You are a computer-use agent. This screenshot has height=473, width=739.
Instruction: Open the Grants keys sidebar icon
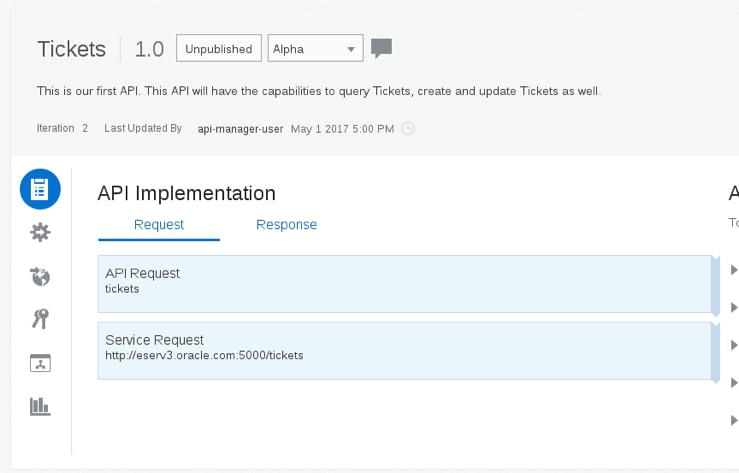point(40,319)
